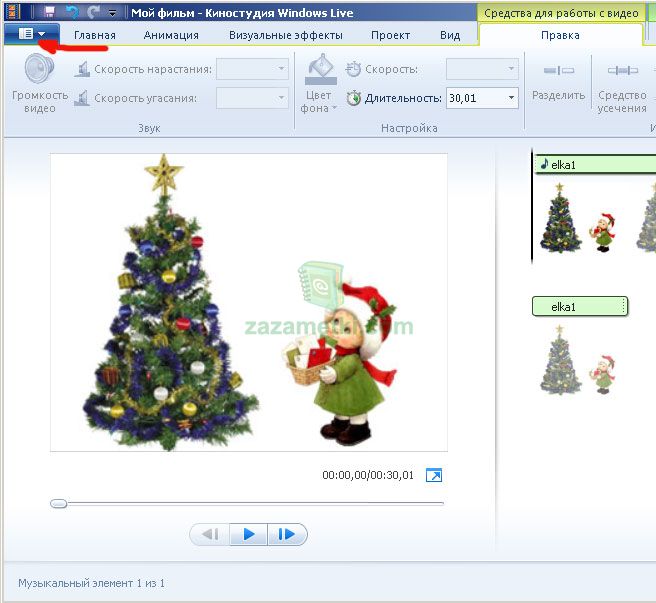Click the Звук group label
Image resolution: width=656 pixels, height=603 pixels.
click(149, 128)
